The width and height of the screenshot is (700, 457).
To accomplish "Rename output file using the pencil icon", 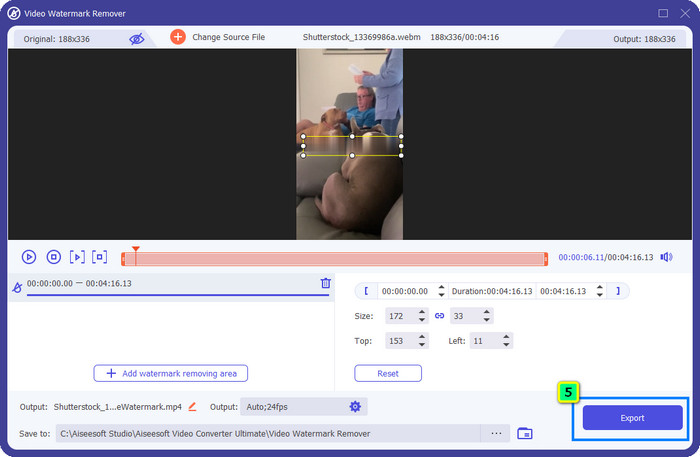I will click(x=192, y=406).
